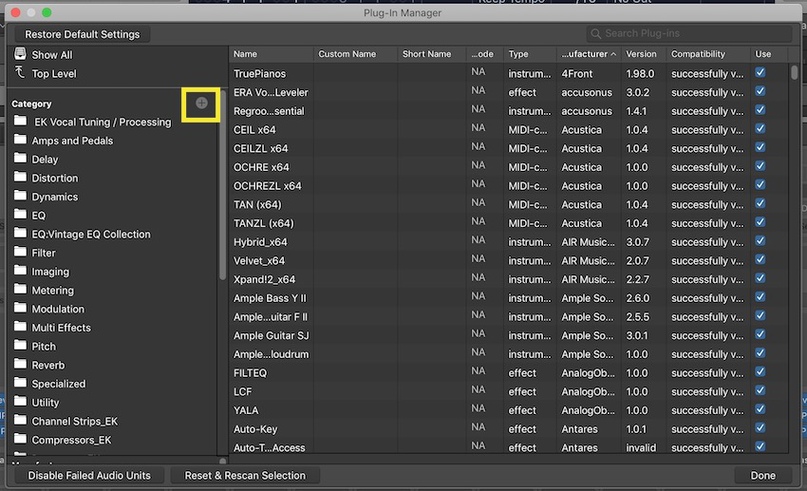The height and width of the screenshot is (491, 807).
Task: Toggle the Use checkbox for FILTEQ
Action: tap(760, 372)
